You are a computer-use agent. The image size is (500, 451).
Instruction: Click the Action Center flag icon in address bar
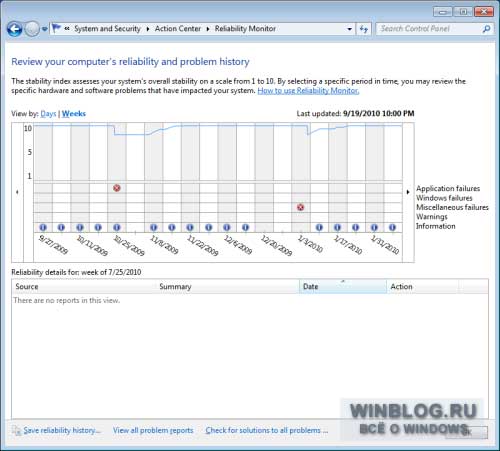pyautogui.click(x=57, y=28)
